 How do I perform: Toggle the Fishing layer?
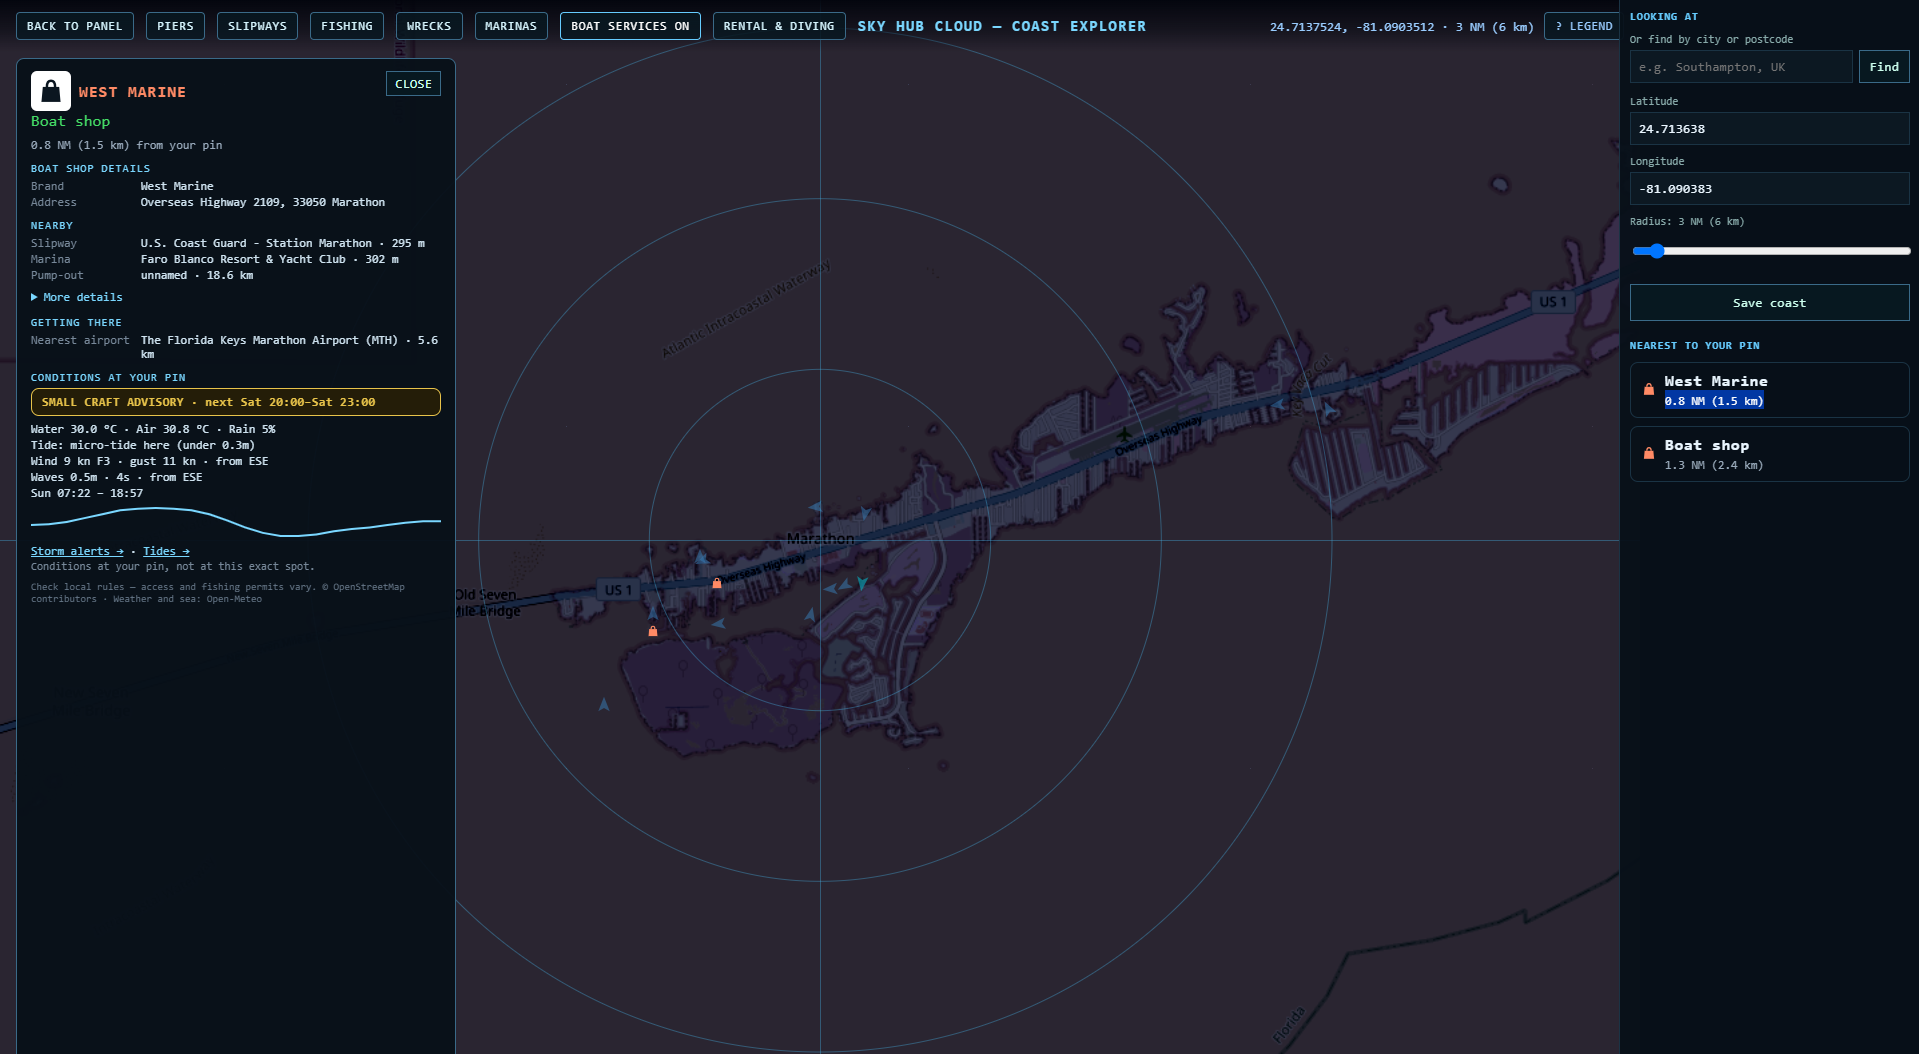click(x=347, y=26)
